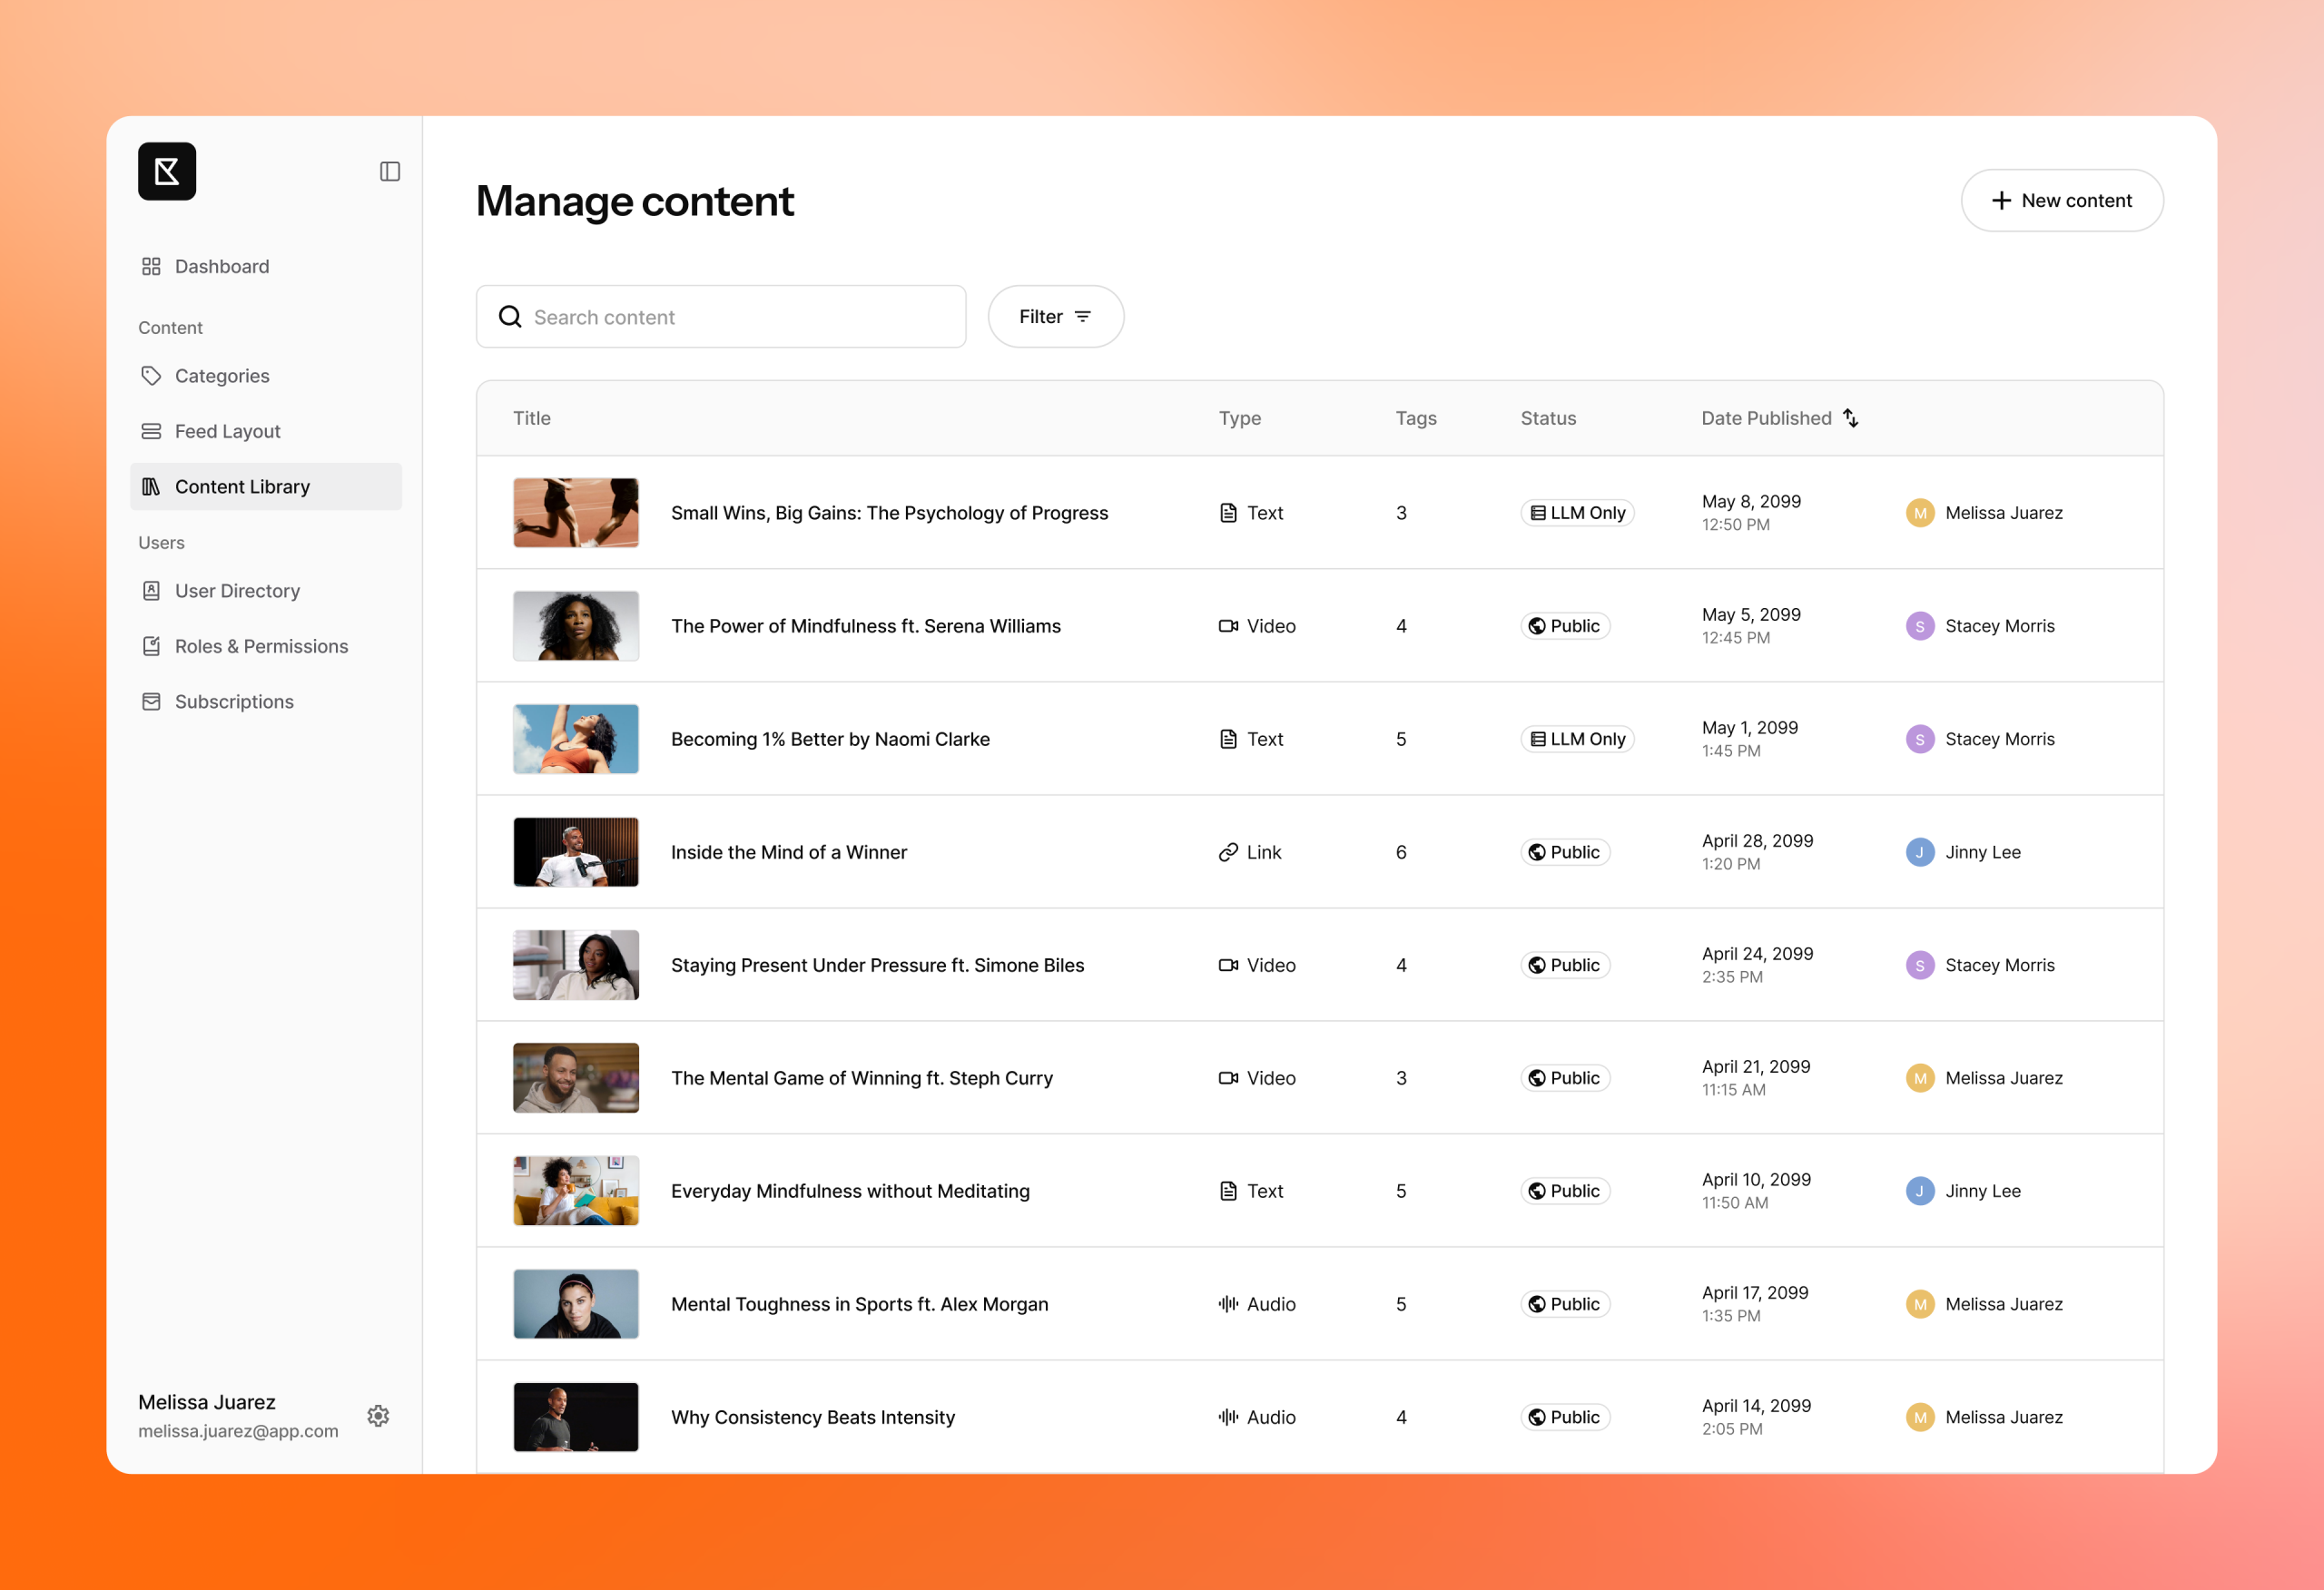Click the New content button
Viewport: 2324px width, 1590px height.
pos(2061,201)
